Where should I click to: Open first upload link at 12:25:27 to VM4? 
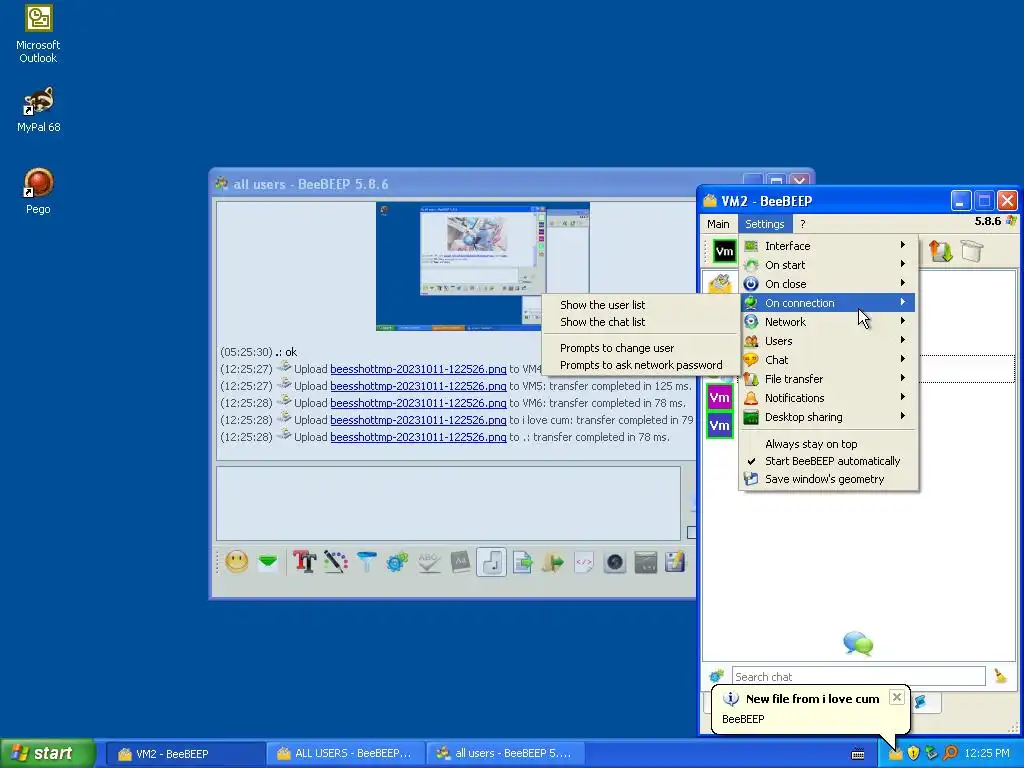click(418, 369)
